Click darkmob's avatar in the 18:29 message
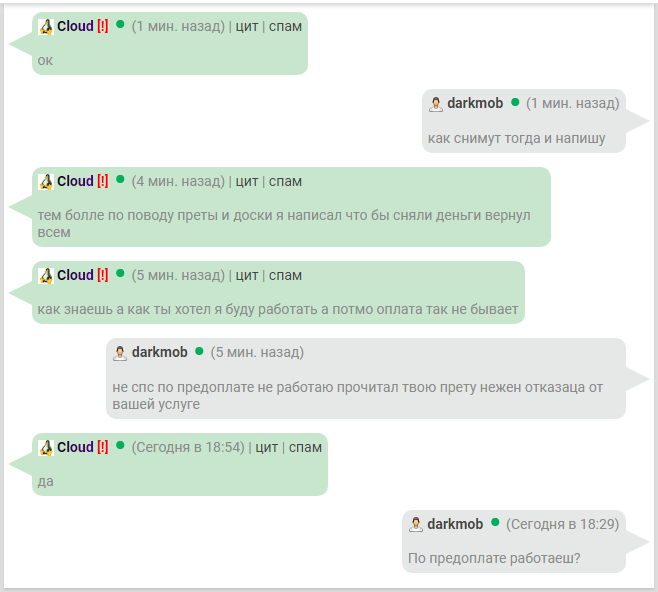 (x=415, y=525)
